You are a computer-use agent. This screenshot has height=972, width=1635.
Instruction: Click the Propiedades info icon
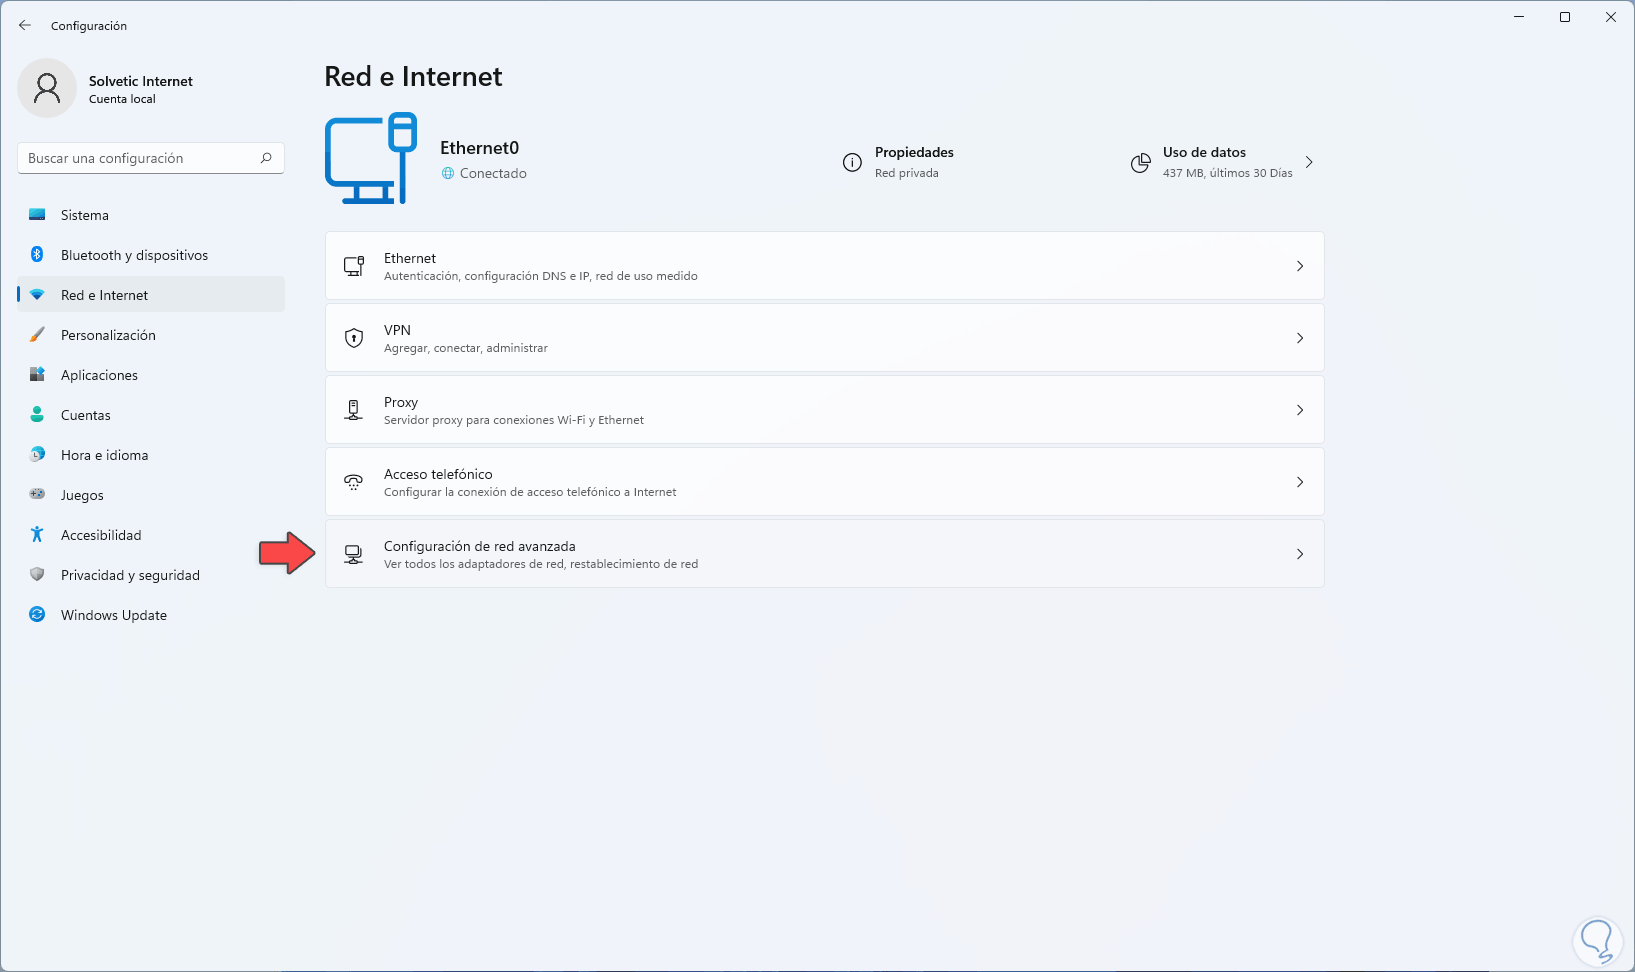(x=852, y=163)
